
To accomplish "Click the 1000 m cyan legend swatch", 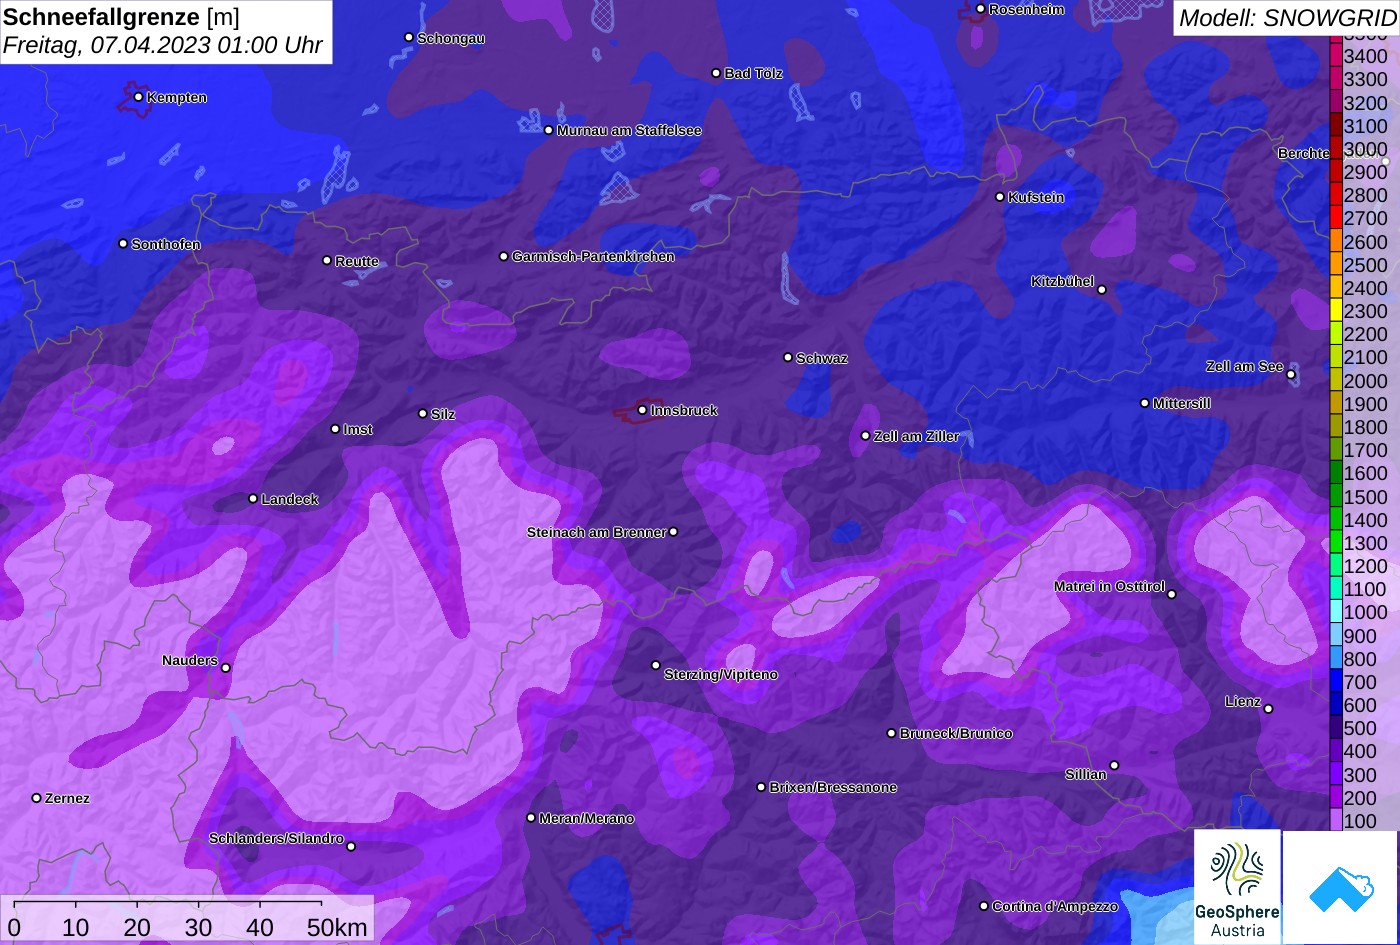I will point(1335,611).
